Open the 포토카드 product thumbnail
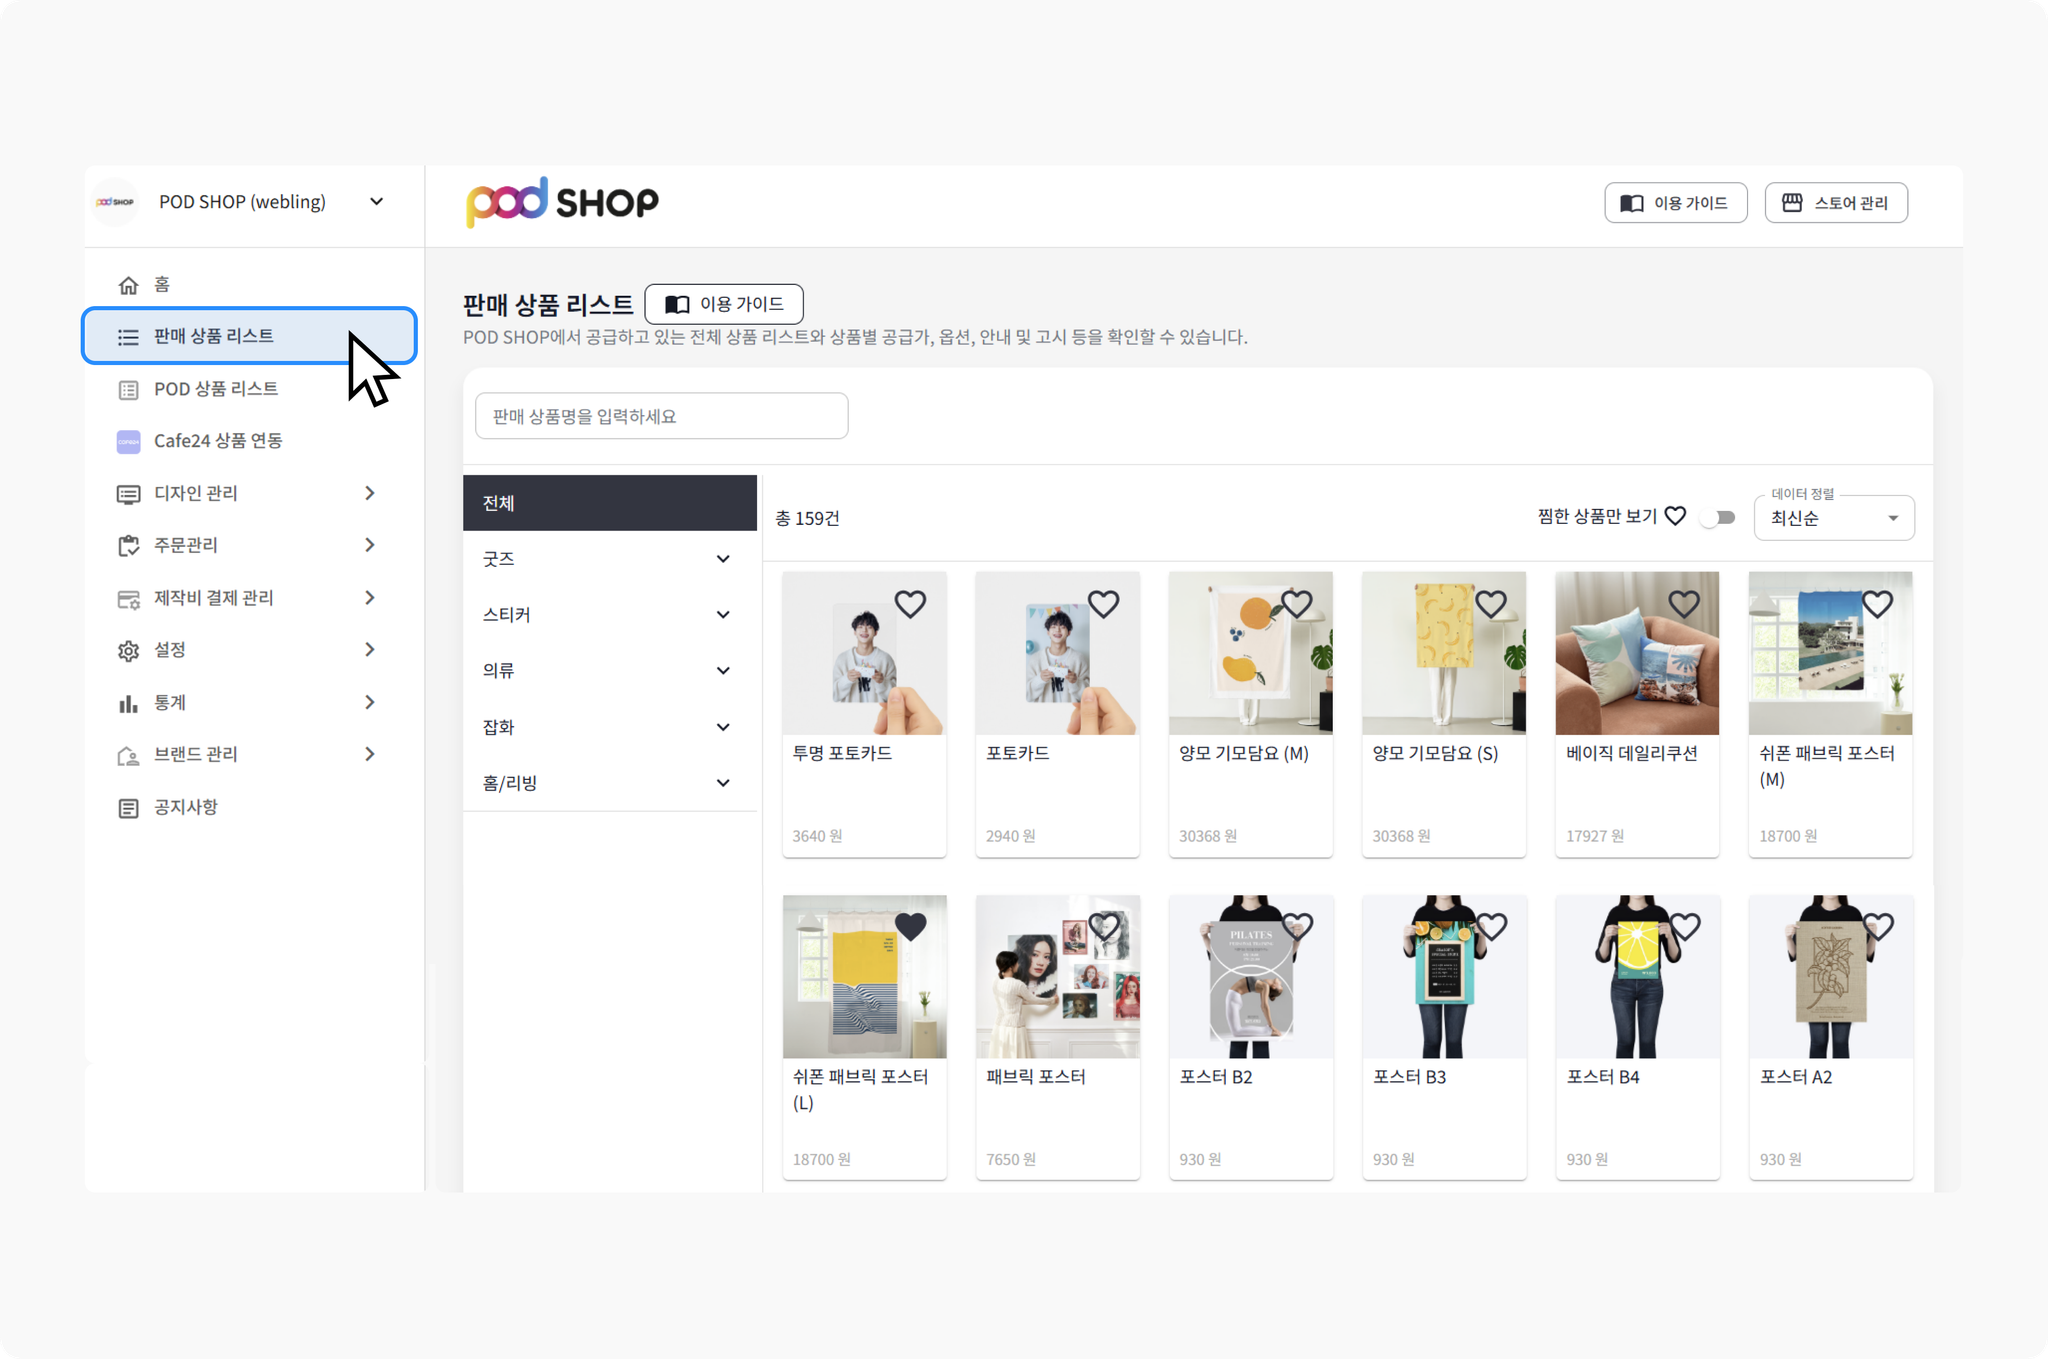The height and width of the screenshot is (1359, 2048). (x=1057, y=654)
